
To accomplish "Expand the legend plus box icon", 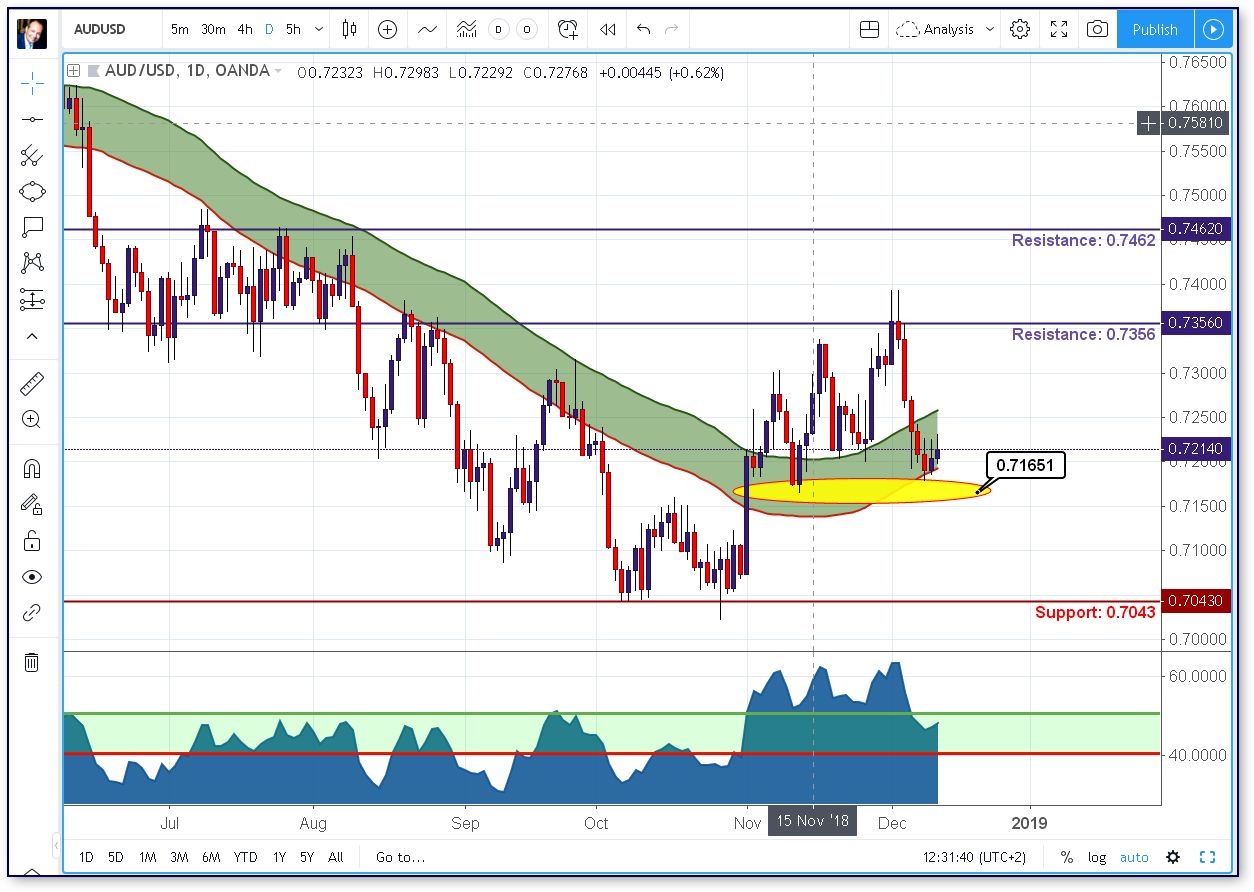I will pos(73,71).
